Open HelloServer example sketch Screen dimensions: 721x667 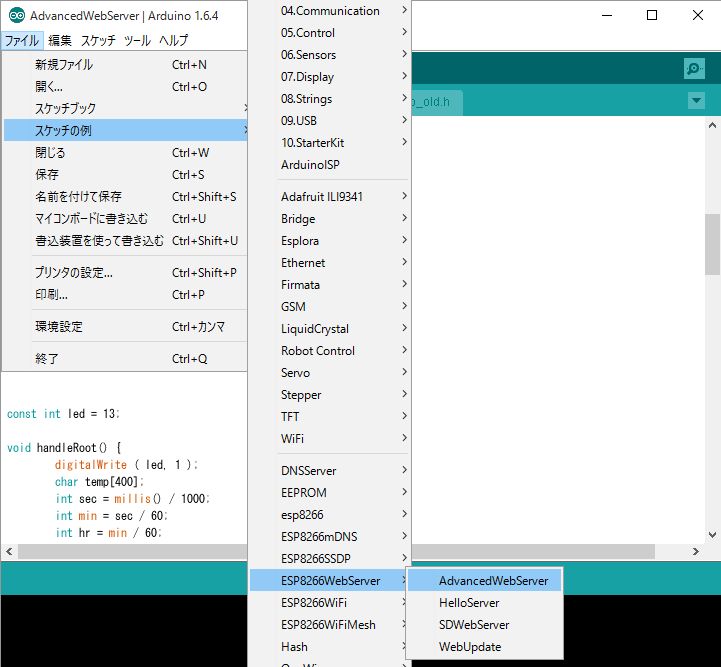(x=485, y=603)
